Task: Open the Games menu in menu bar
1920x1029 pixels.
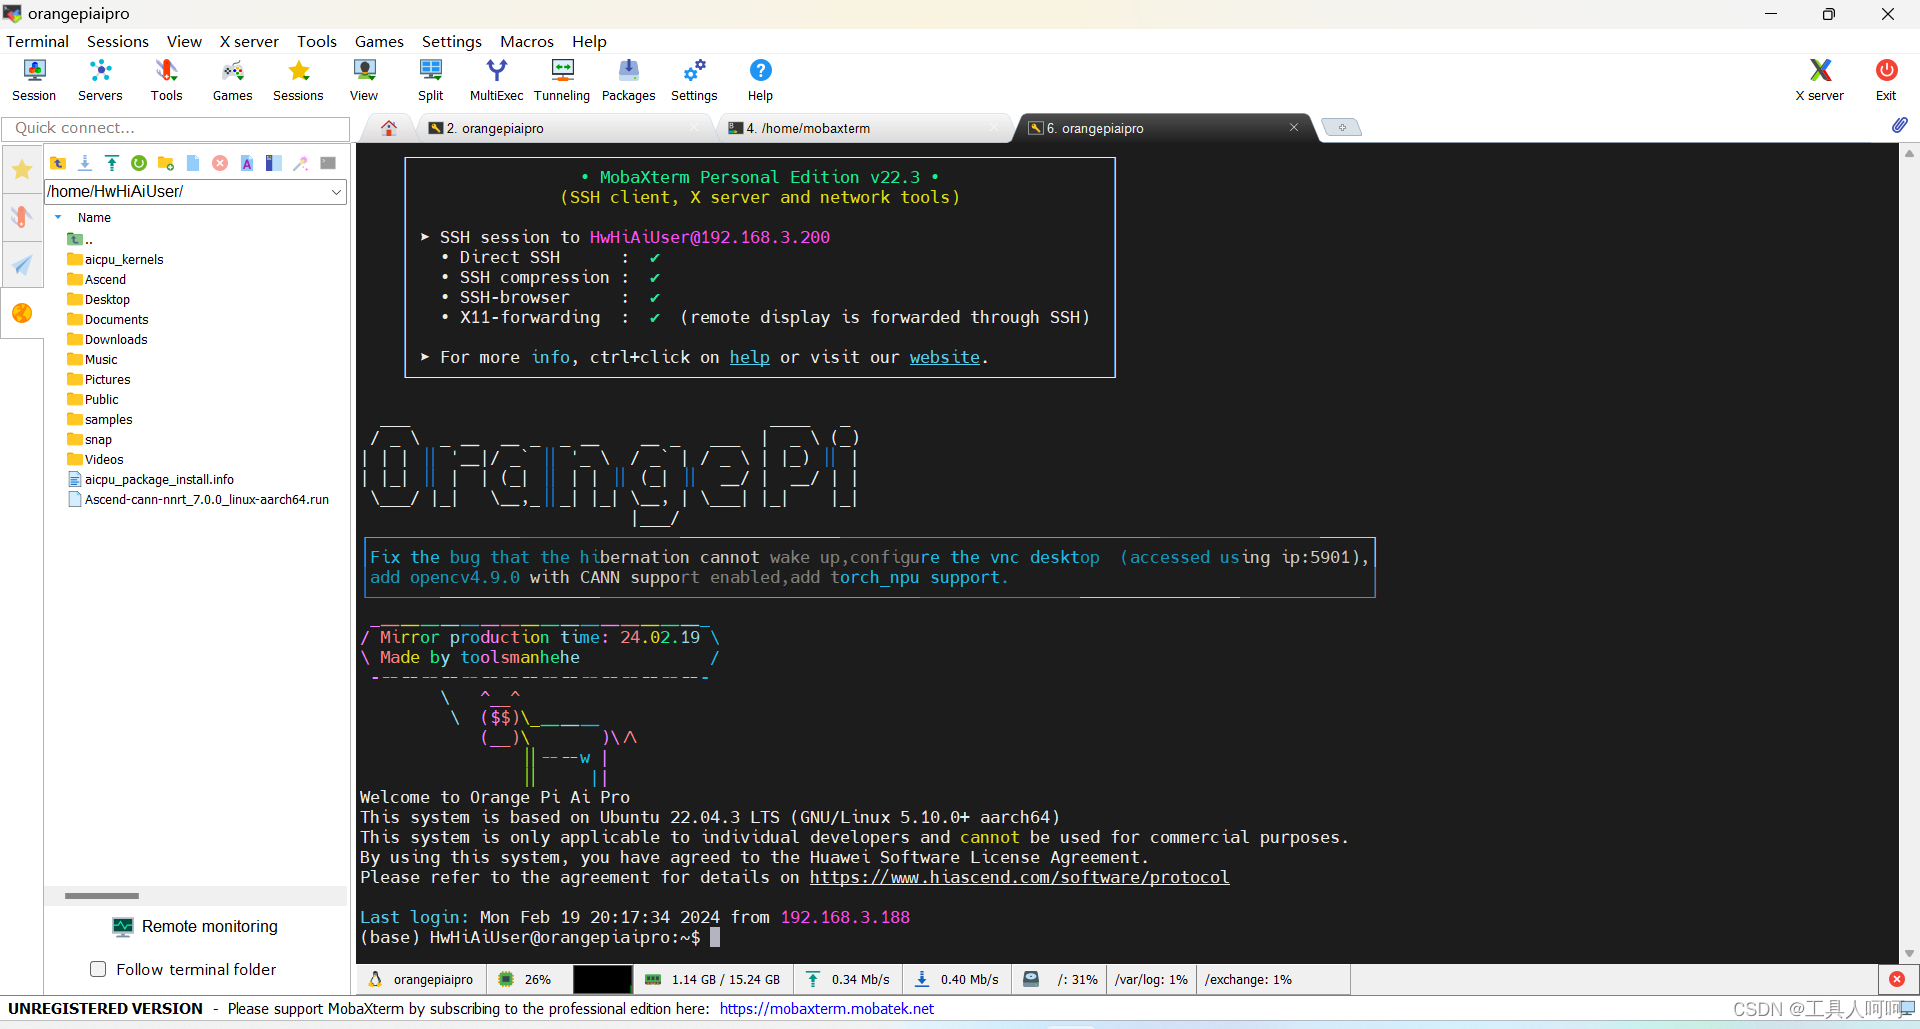Action: pyautogui.click(x=379, y=41)
